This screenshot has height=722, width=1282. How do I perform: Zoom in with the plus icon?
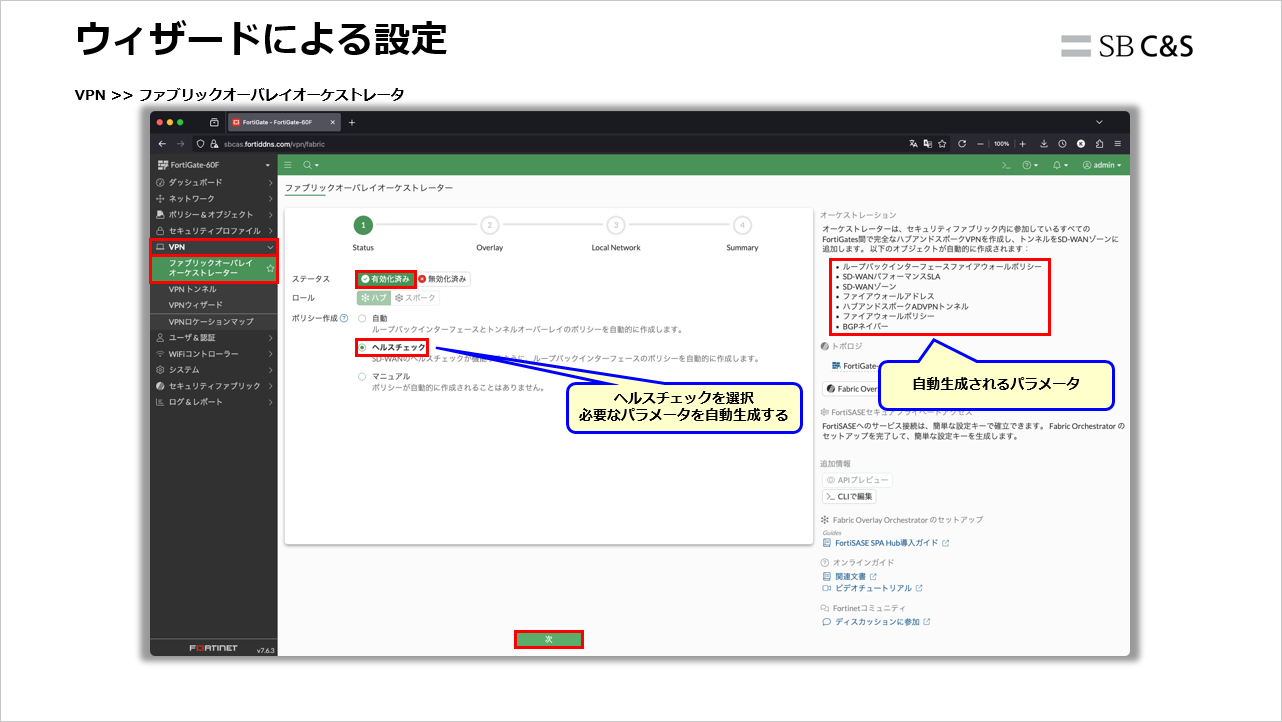[1022, 143]
